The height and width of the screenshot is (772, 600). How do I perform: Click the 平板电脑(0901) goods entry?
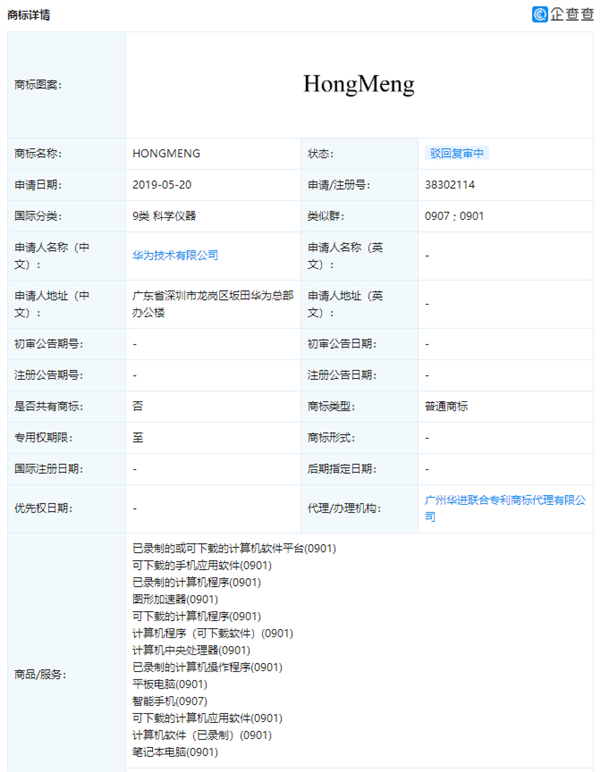click(x=170, y=684)
